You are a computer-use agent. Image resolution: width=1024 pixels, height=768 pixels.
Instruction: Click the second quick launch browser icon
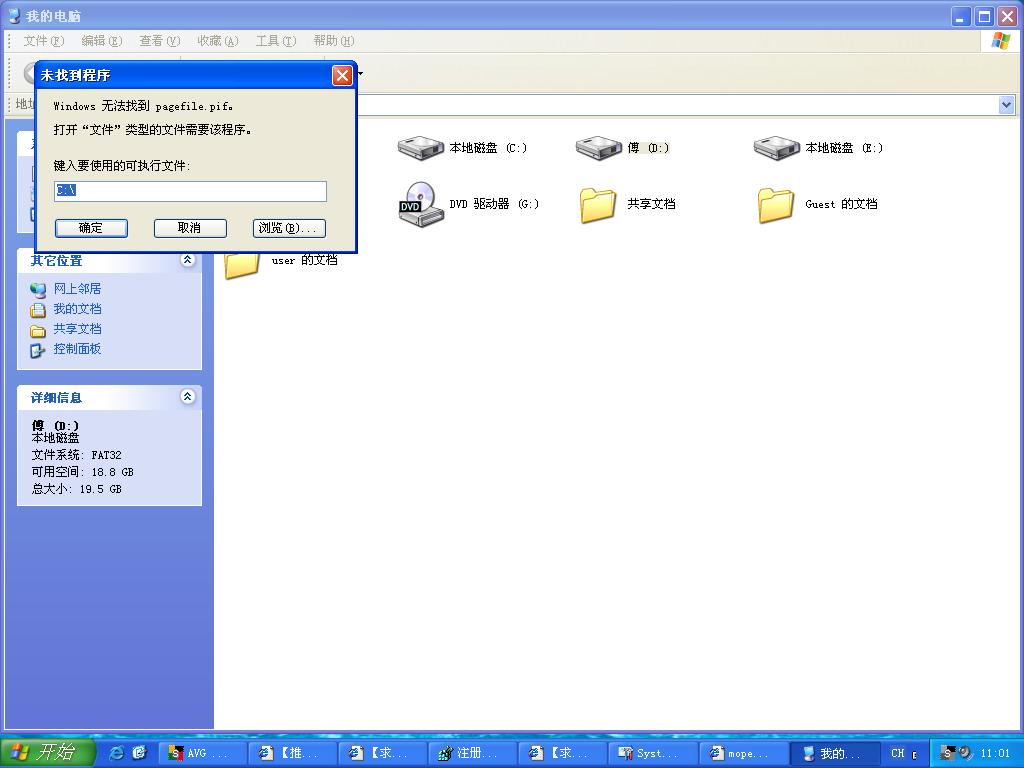[139, 753]
